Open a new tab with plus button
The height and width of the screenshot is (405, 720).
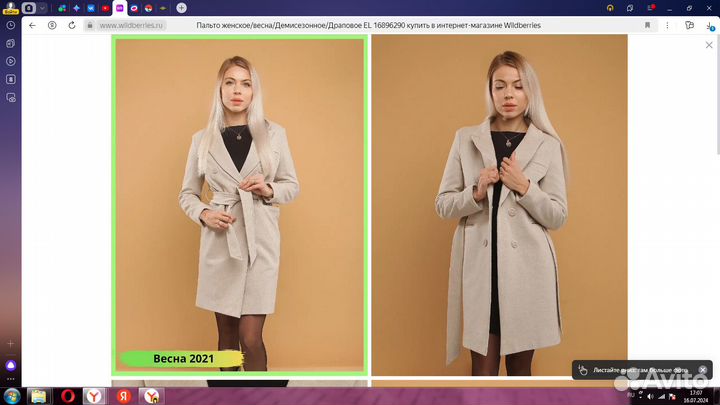[181, 8]
